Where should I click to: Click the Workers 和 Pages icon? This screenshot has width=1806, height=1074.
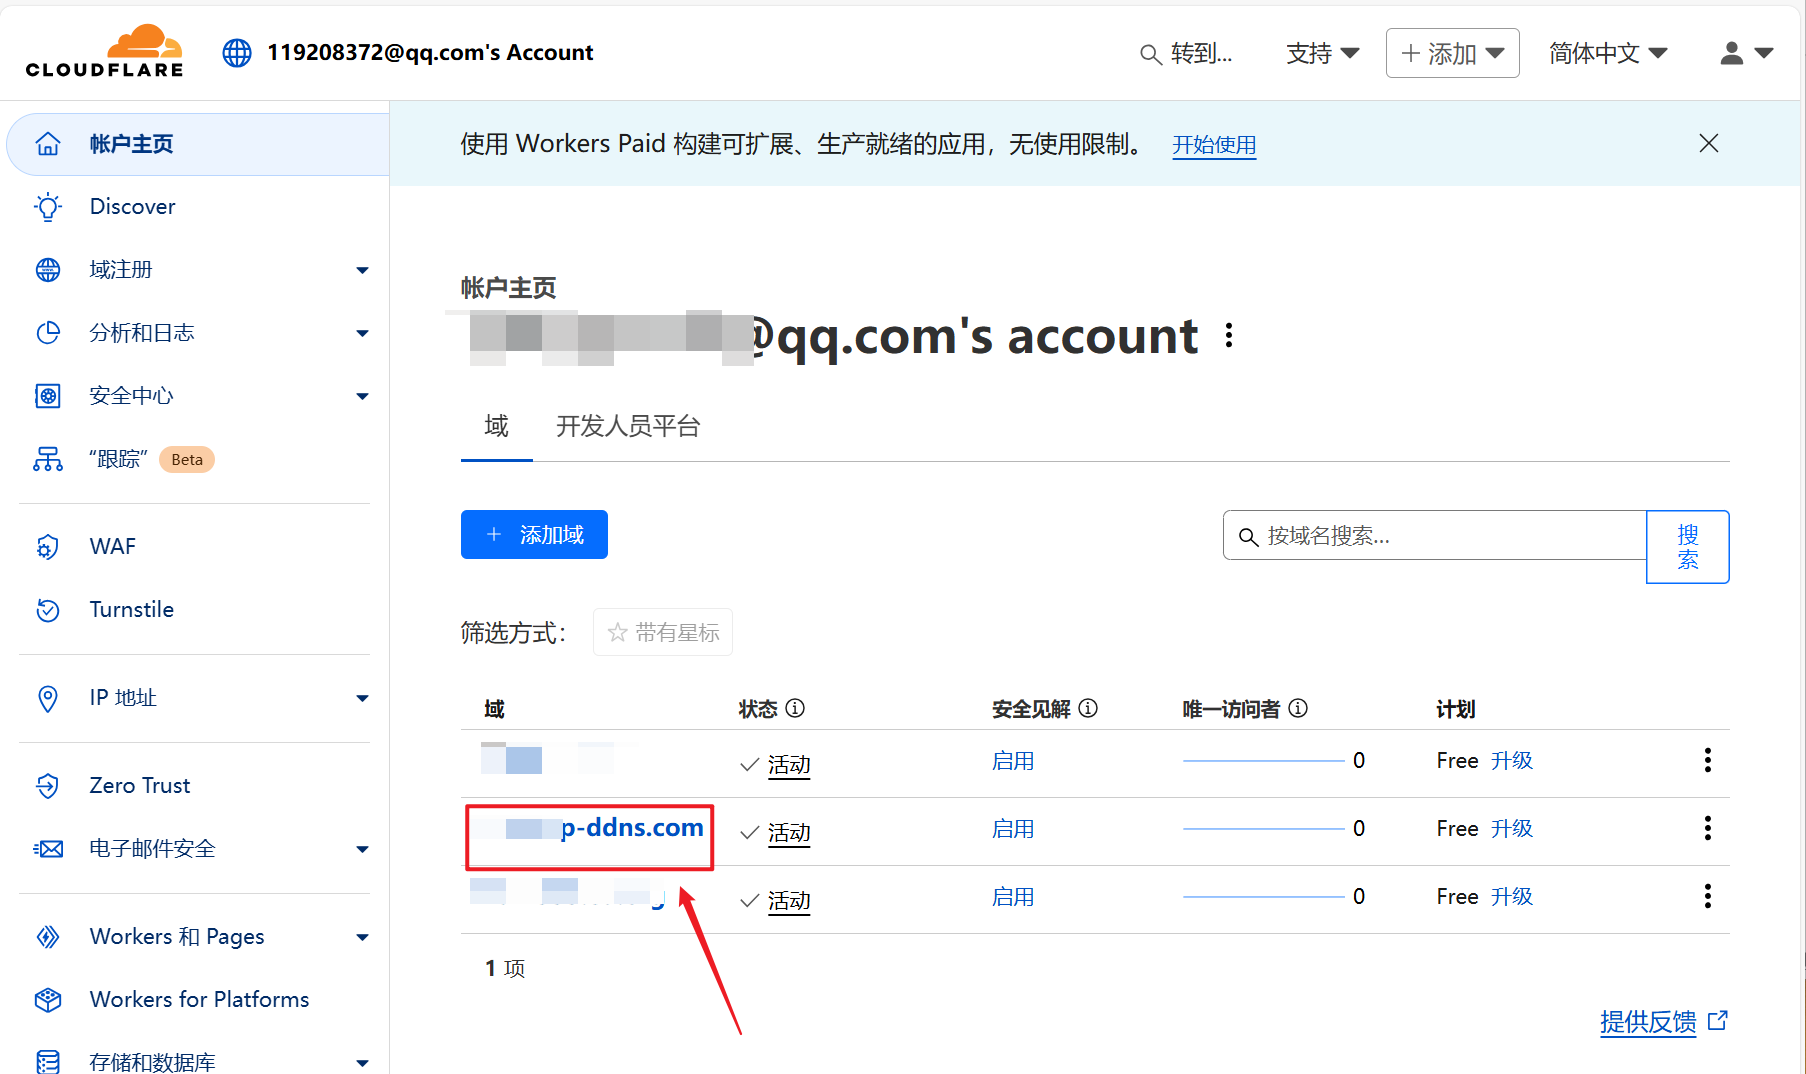click(x=48, y=937)
